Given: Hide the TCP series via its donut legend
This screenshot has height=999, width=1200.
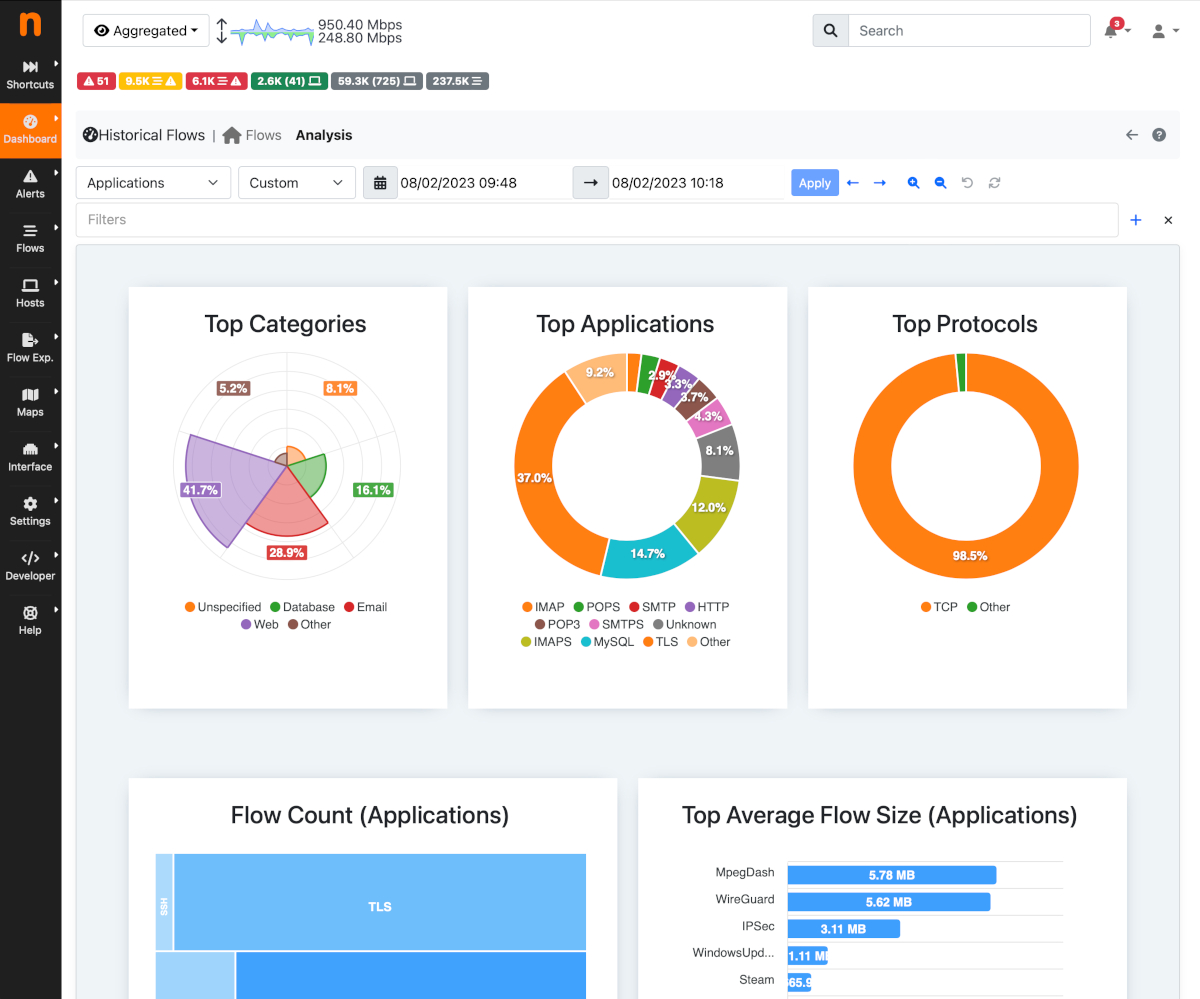Looking at the screenshot, I should tap(938, 606).
